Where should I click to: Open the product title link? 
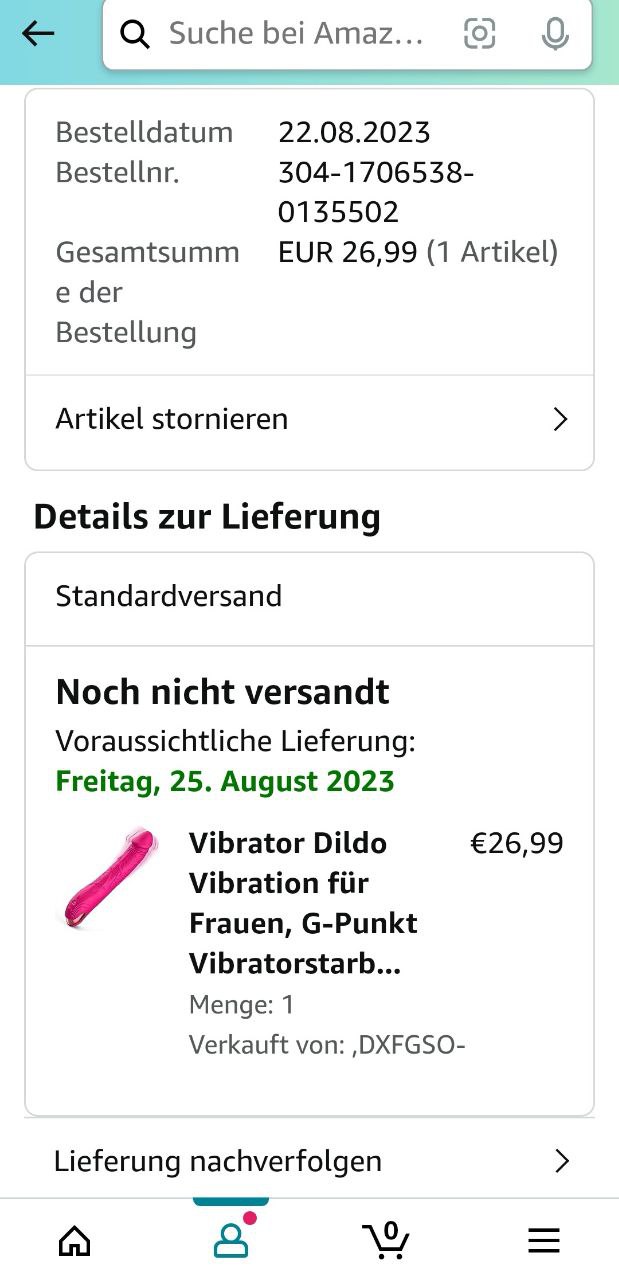(302, 904)
